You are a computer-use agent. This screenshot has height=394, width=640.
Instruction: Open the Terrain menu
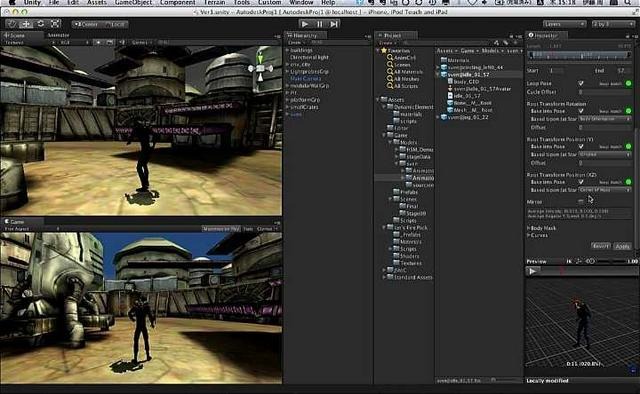214,2
